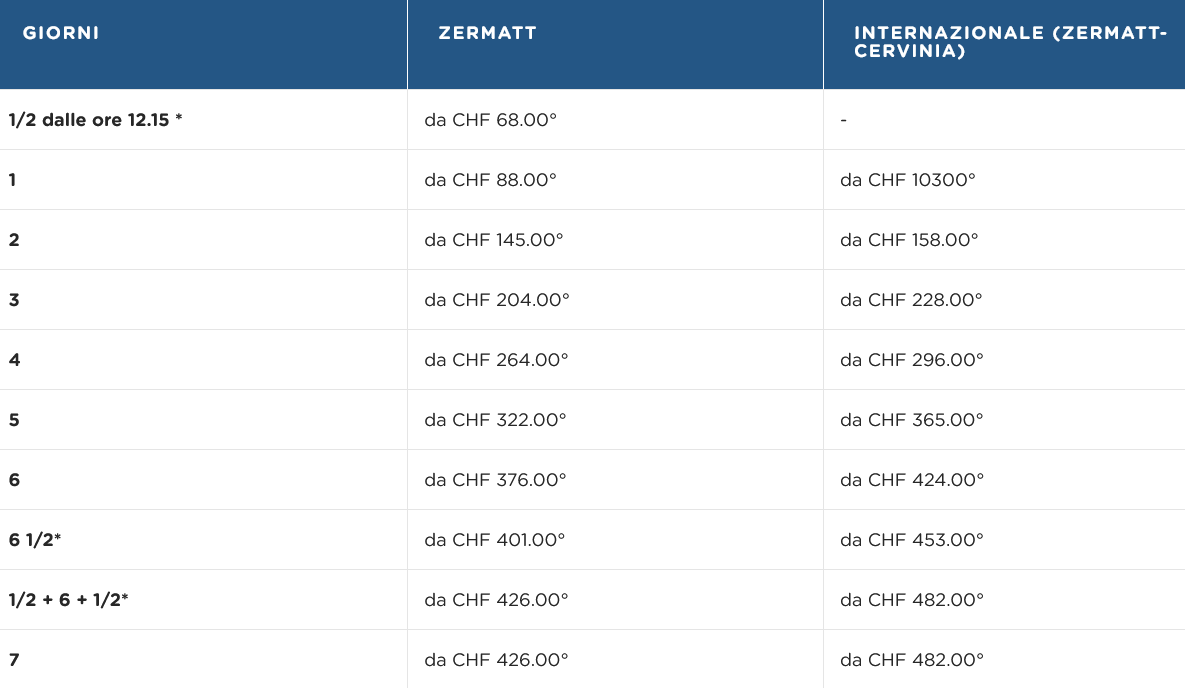Click the INTERNAZIONALE (ZERMATT-CERVINIA) header
1185x688 pixels.
[x=1010, y=42]
